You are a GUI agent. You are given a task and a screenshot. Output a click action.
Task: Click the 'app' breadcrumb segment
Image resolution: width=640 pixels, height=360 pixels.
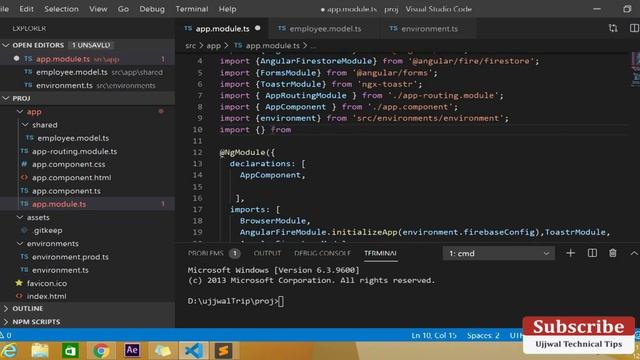pyautogui.click(x=213, y=46)
